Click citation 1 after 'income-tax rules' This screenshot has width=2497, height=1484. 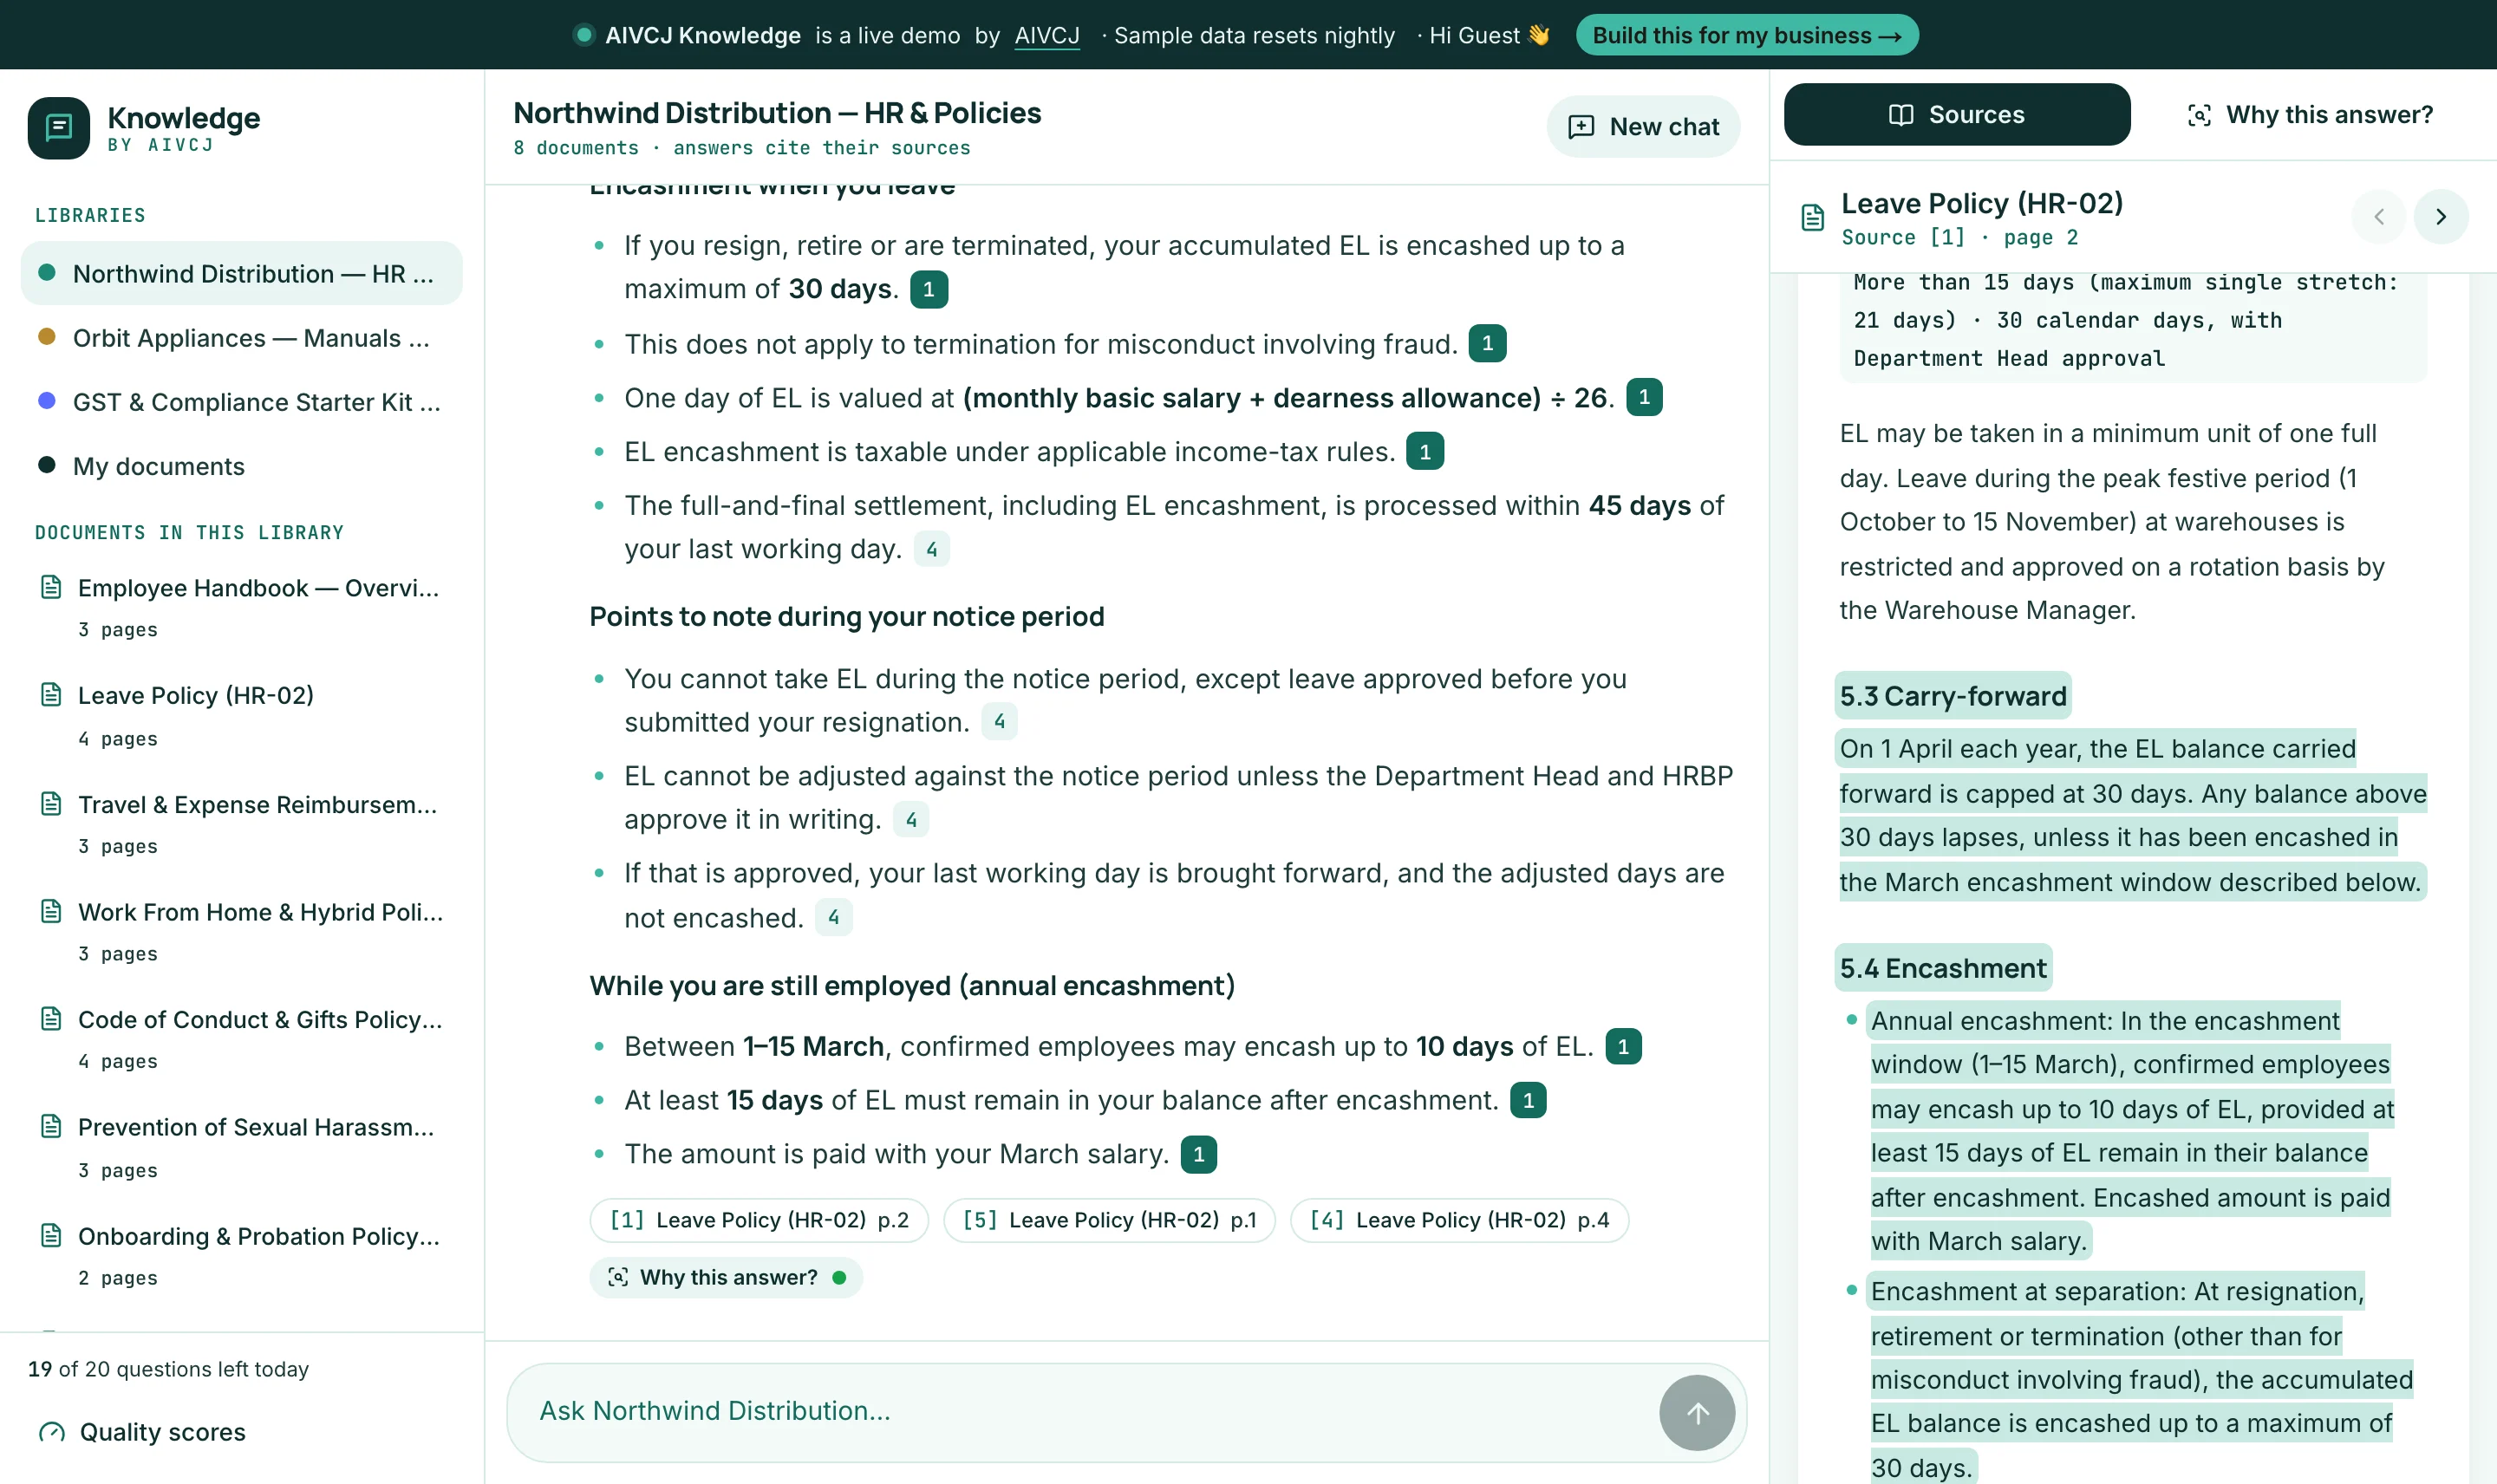click(x=1425, y=452)
